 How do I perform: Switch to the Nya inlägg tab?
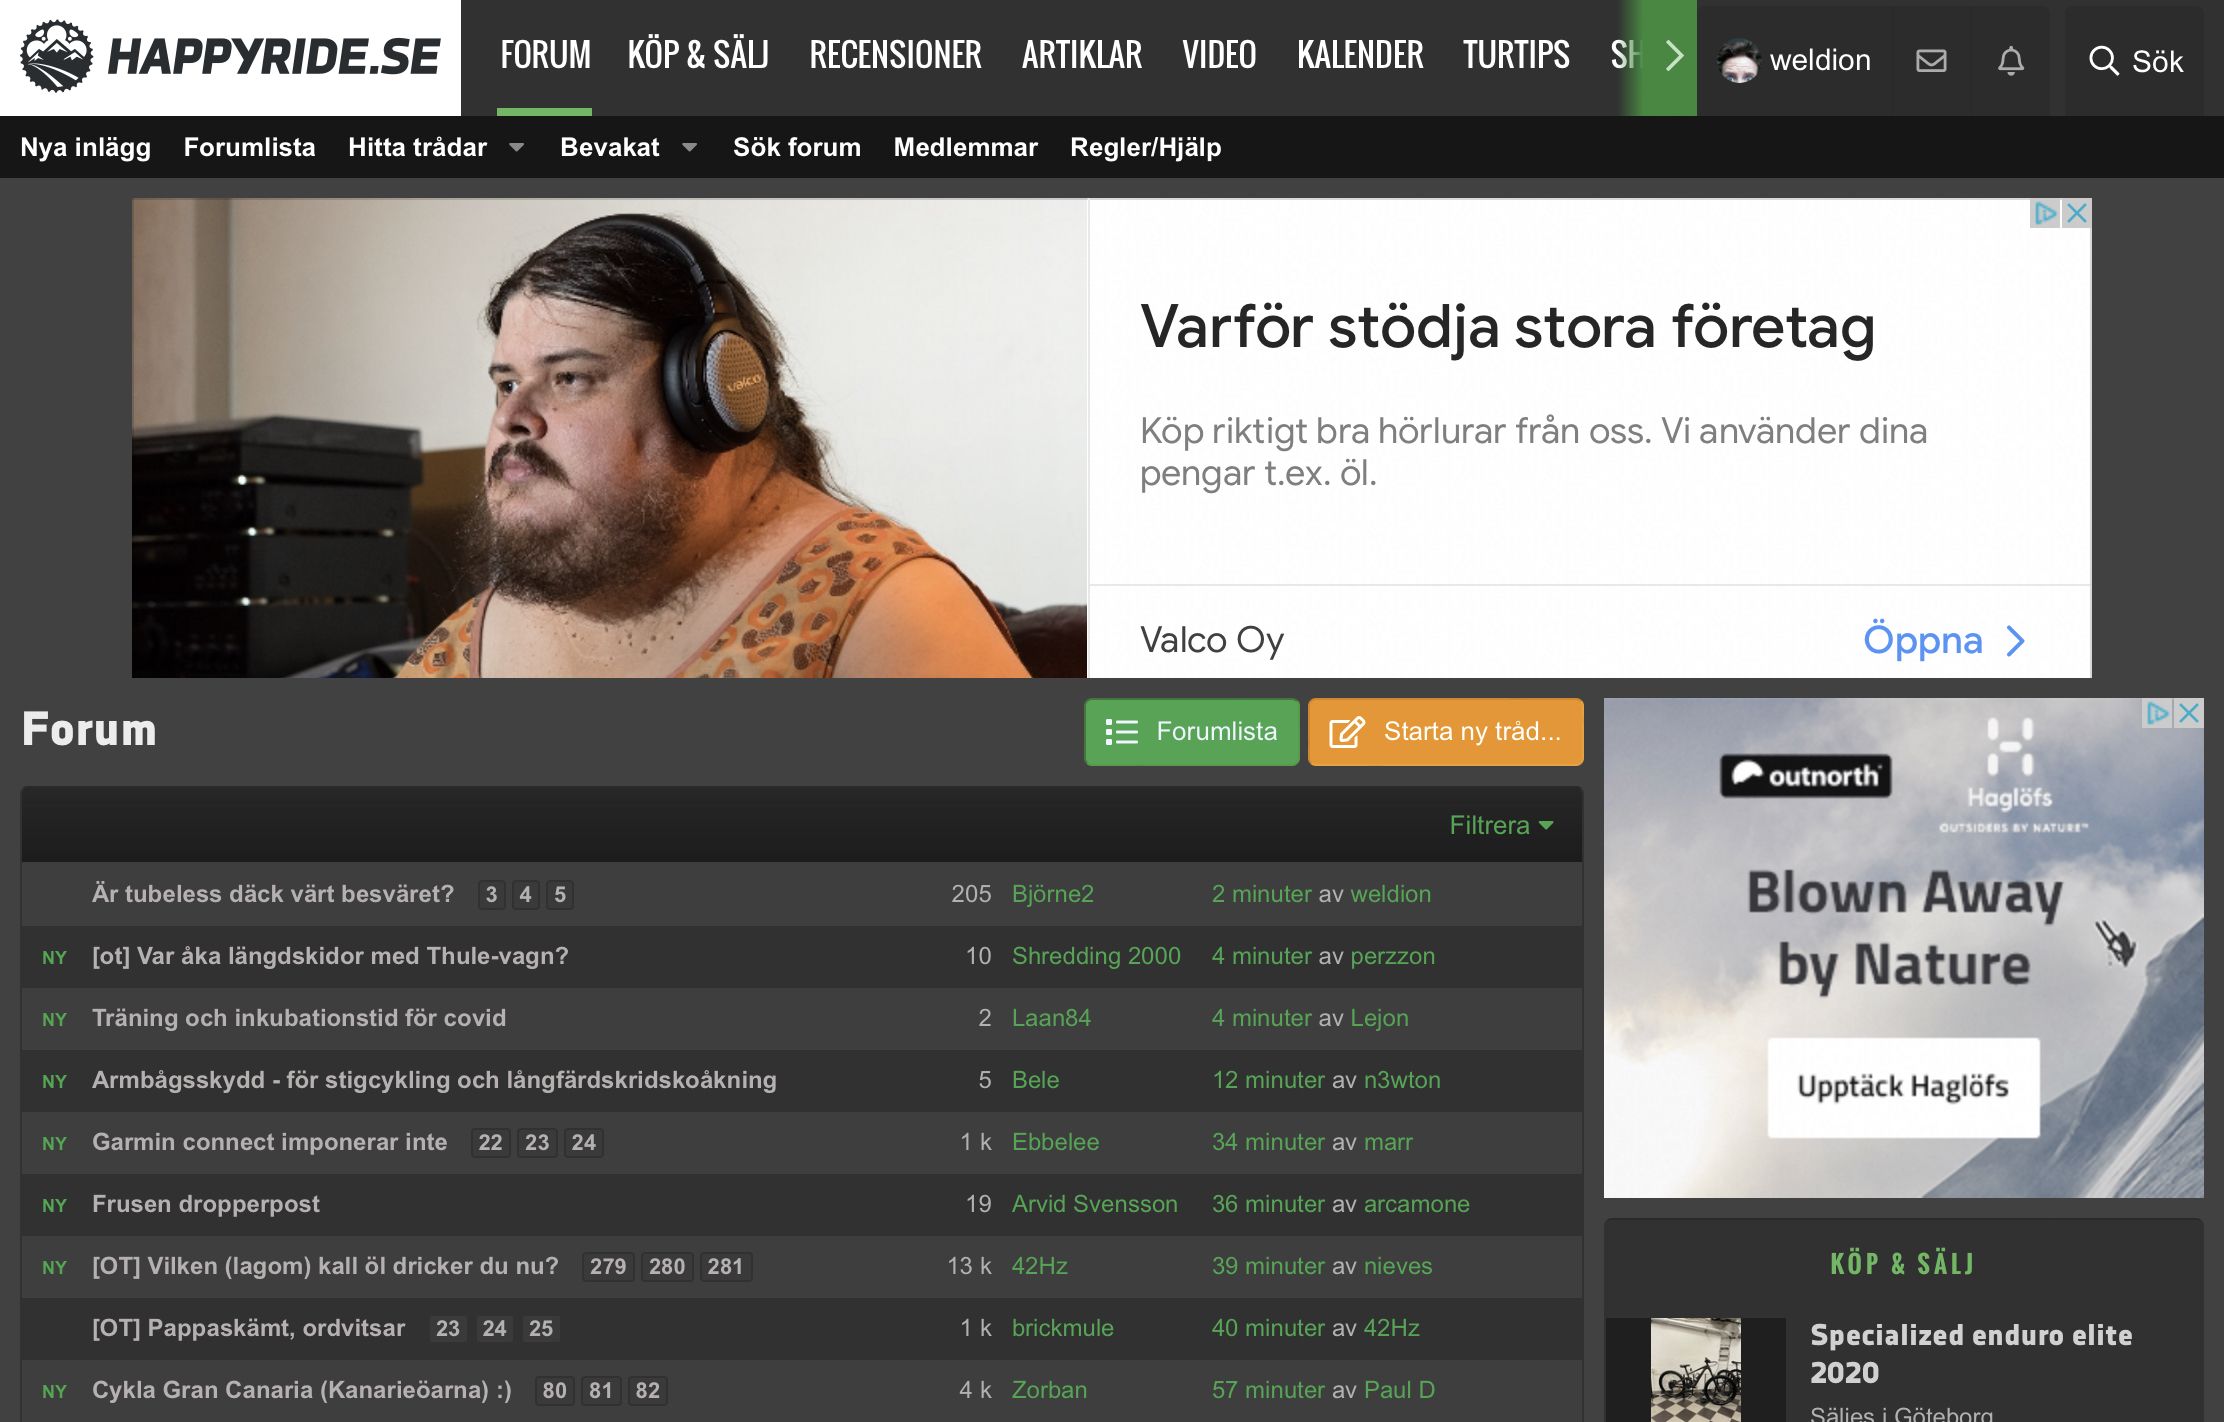click(85, 147)
